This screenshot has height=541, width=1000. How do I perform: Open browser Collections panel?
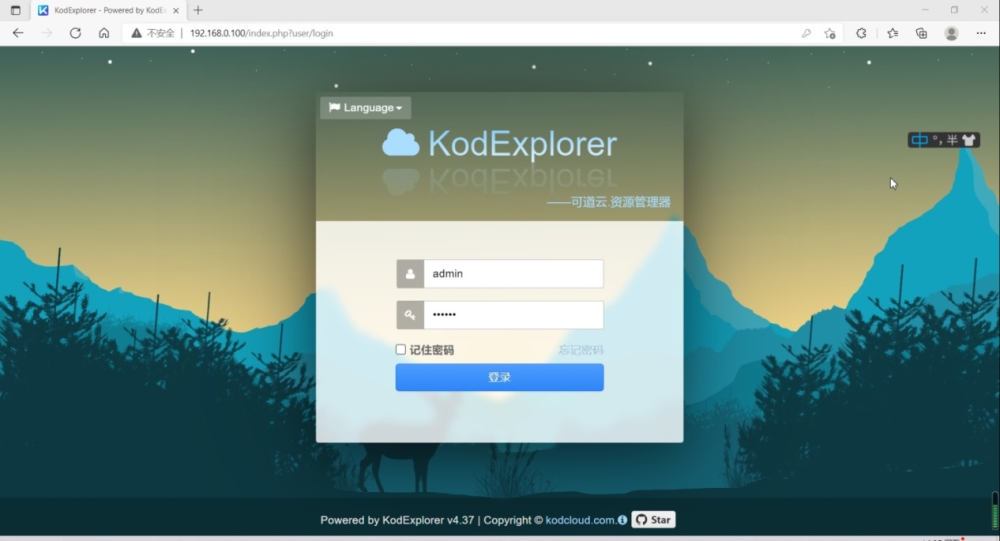point(921,33)
